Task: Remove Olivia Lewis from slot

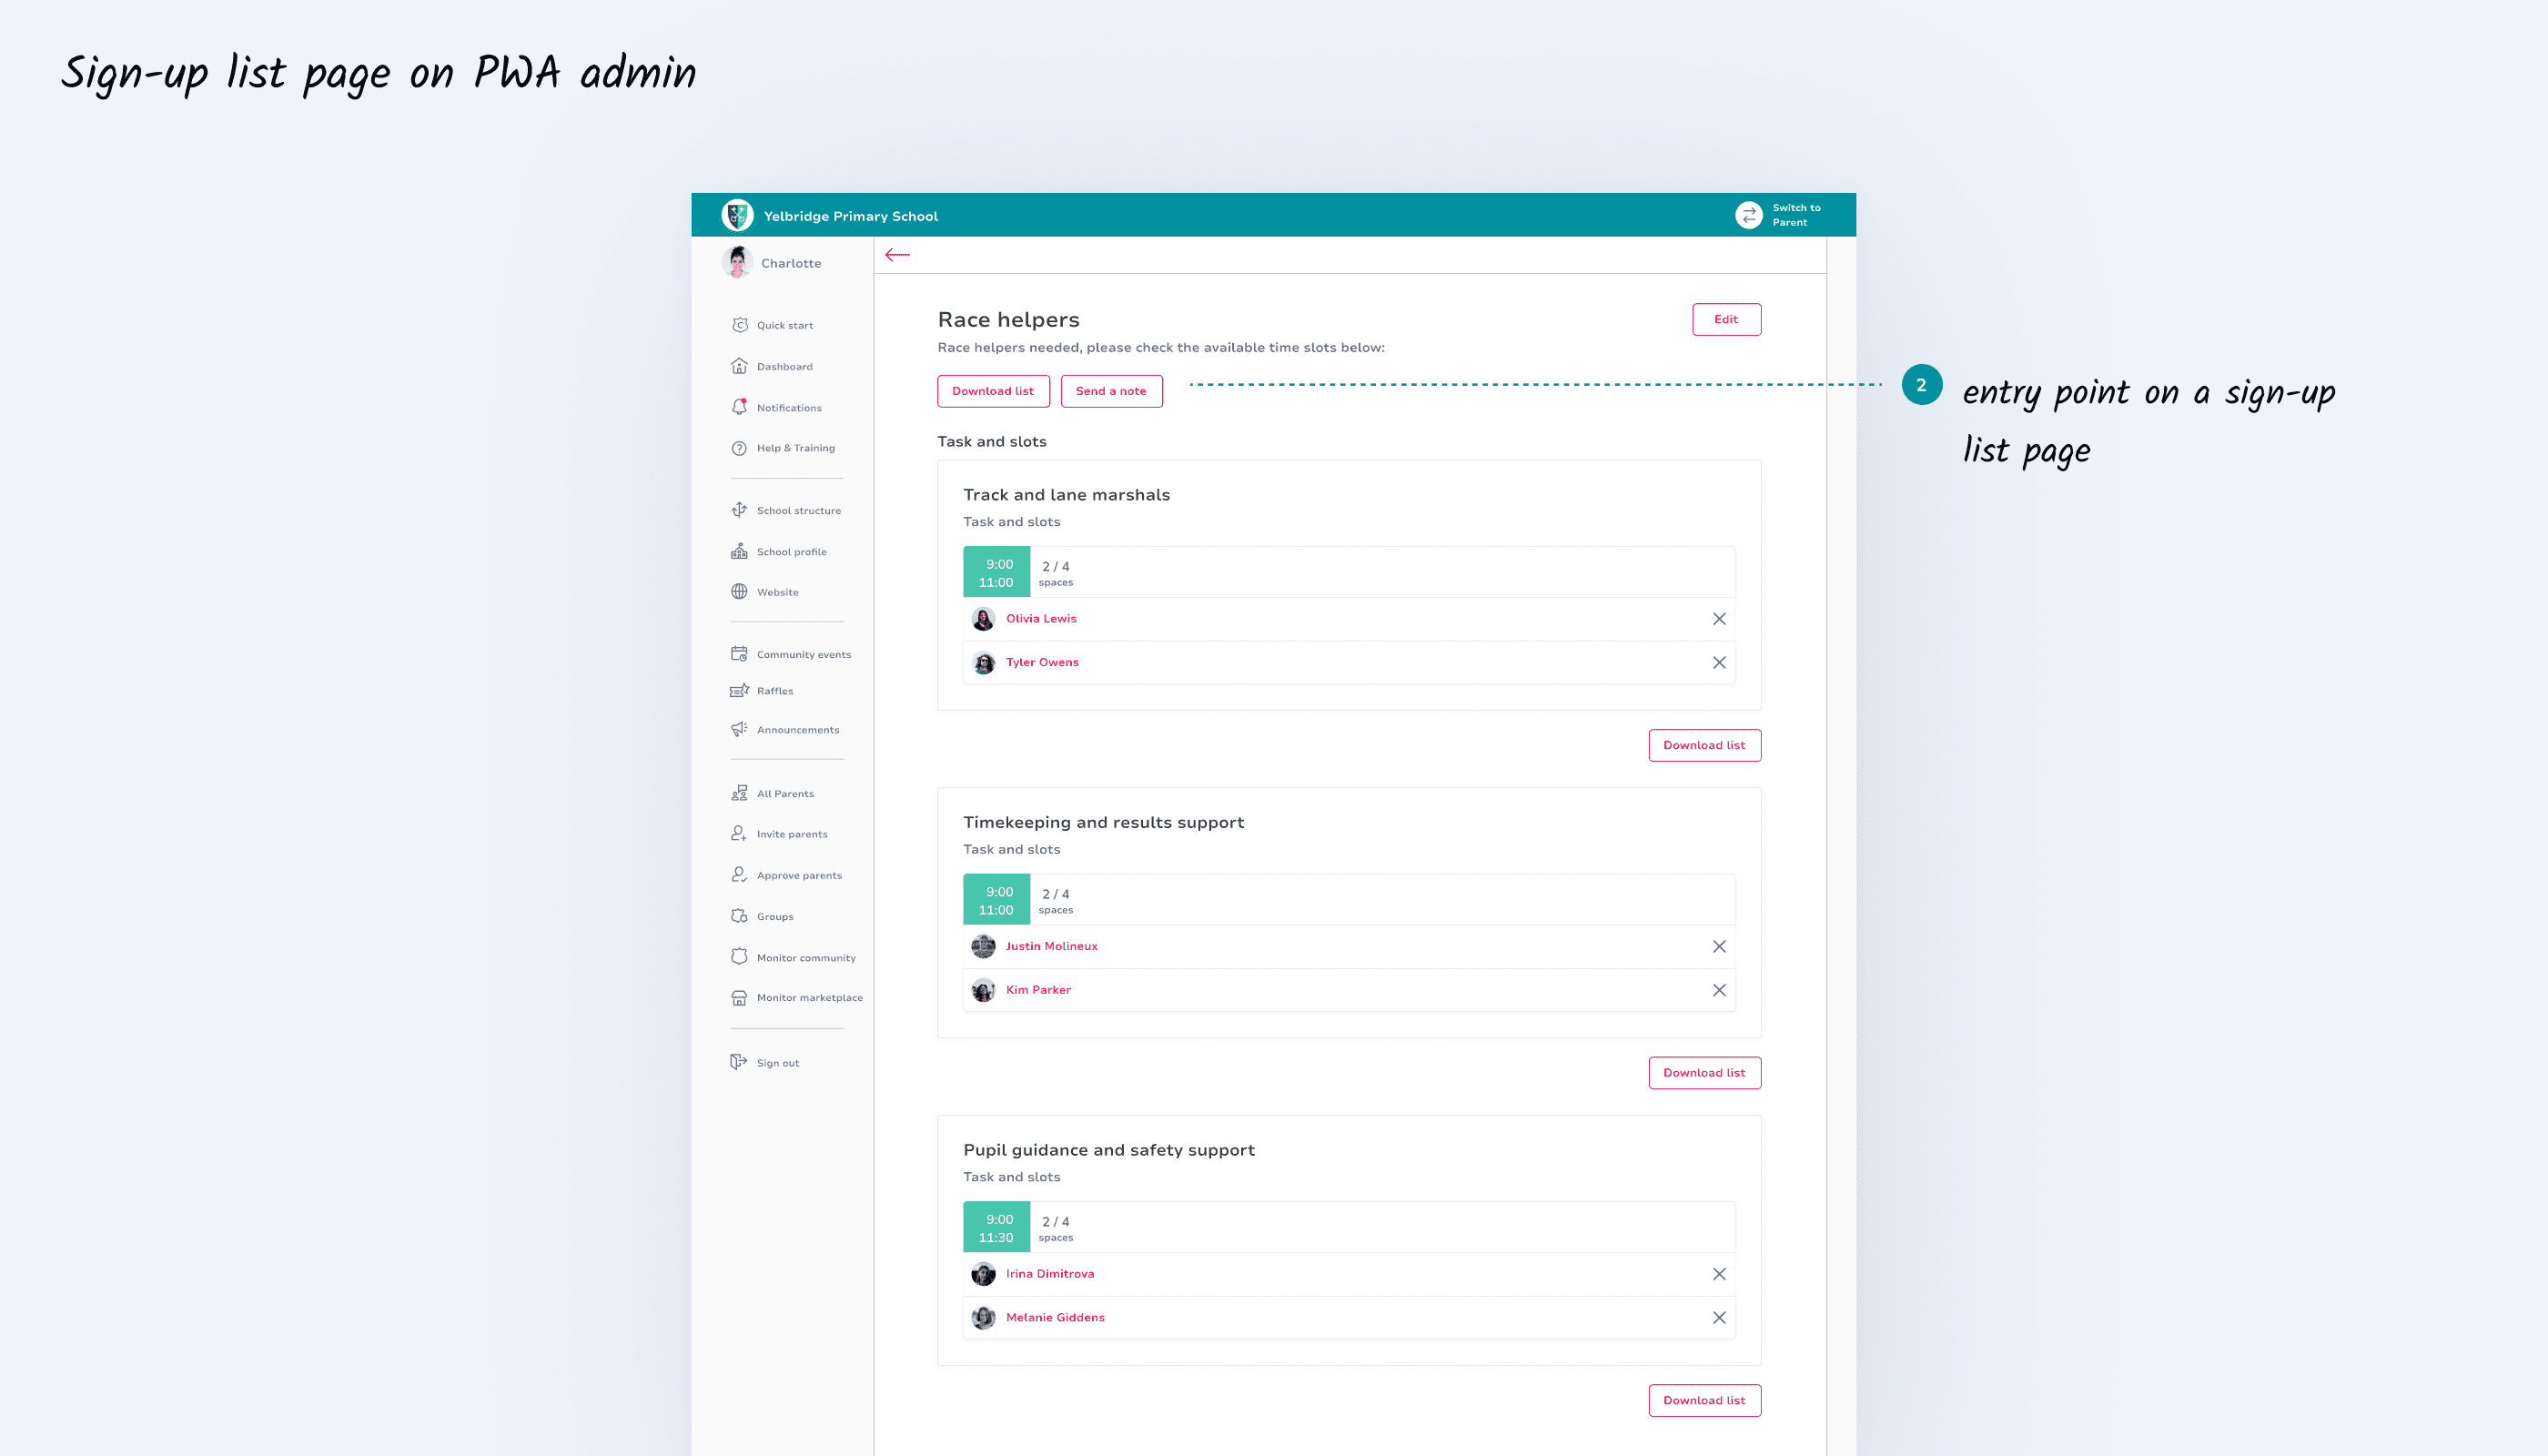Action: 1719,619
